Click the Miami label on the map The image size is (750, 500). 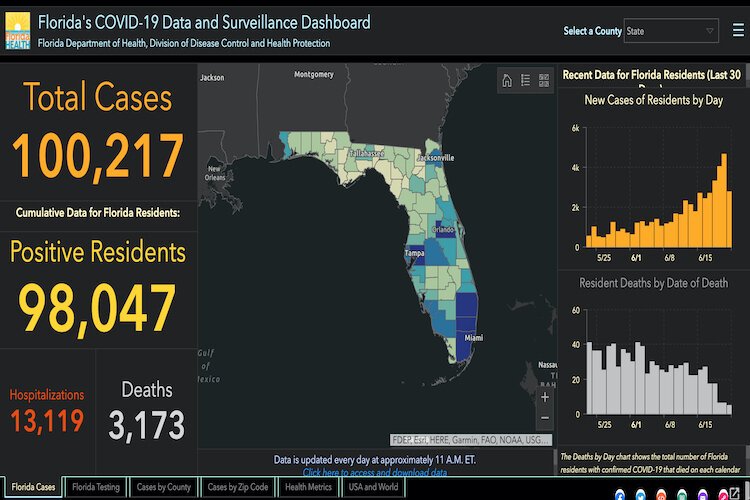[474, 338]
